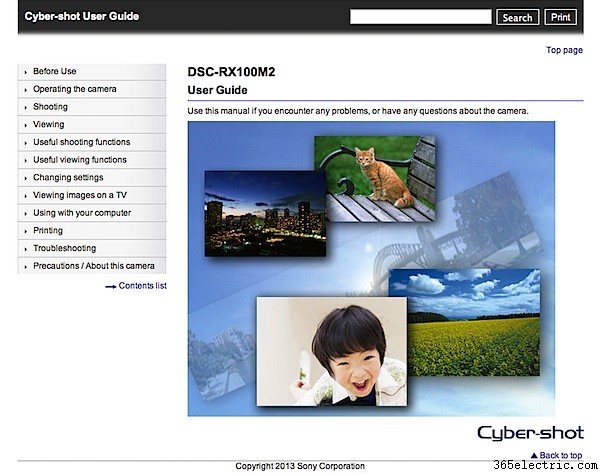
Task: Click the orange cat on bench photo
Action: (x=375, y=179)
